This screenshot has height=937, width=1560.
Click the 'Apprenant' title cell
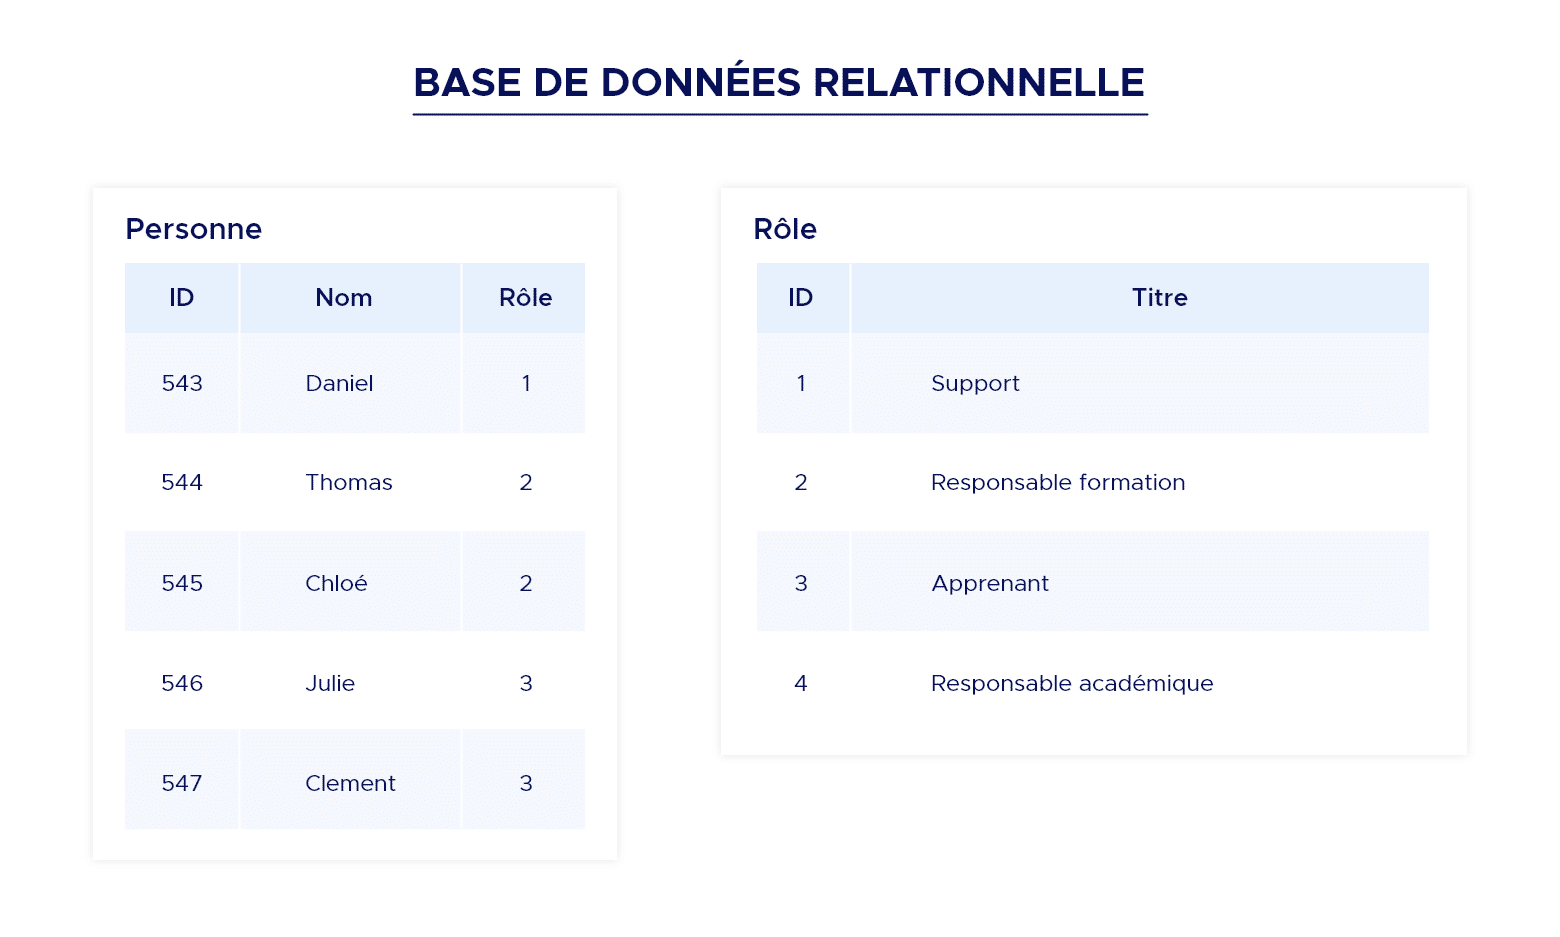pyautogui.click(x=990, y=584)
